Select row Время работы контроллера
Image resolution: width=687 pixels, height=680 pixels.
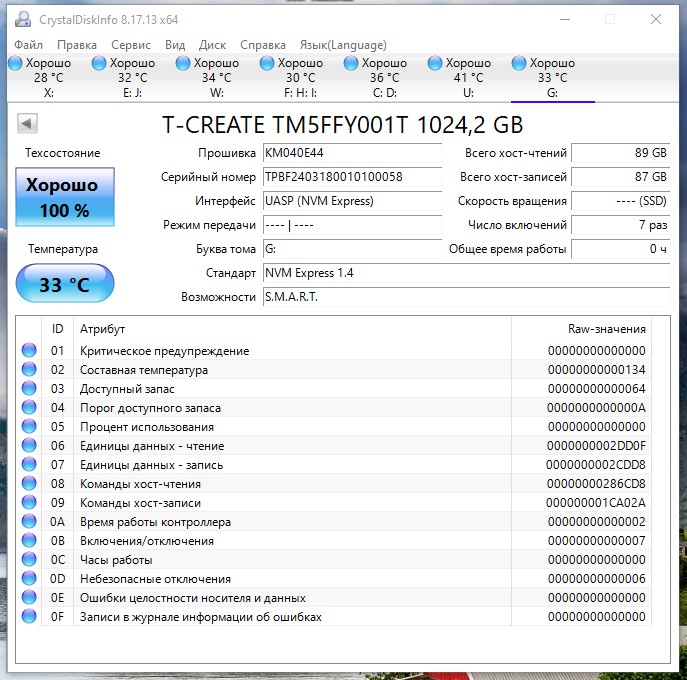click(334, 522)
